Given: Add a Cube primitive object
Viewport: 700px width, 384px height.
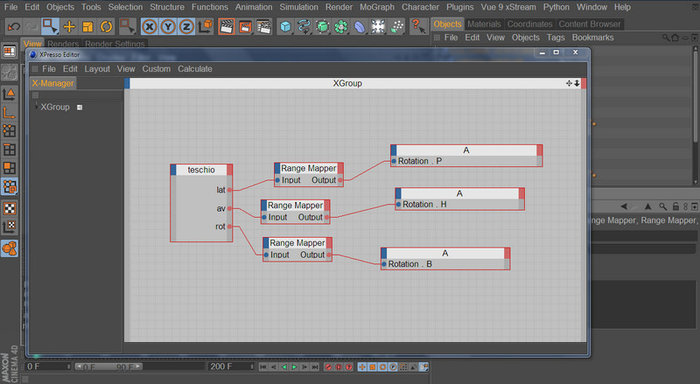Looking at the screenshot, I should (x=285, y=27).
